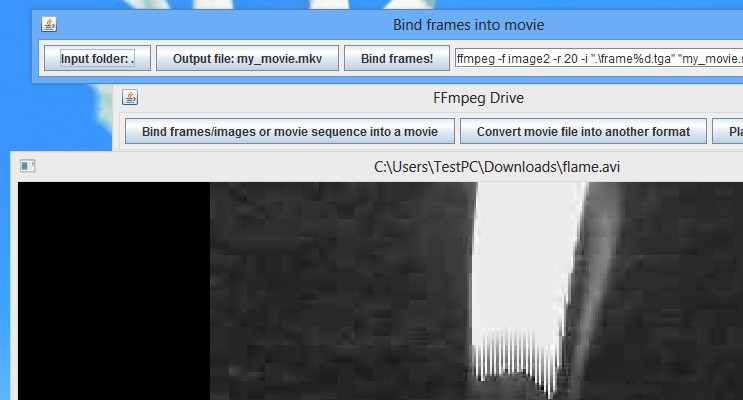Click the Java icon in FFmpeg Drive window
The height and width of the screenshot is (400, 743).
[x=130, y=97]
